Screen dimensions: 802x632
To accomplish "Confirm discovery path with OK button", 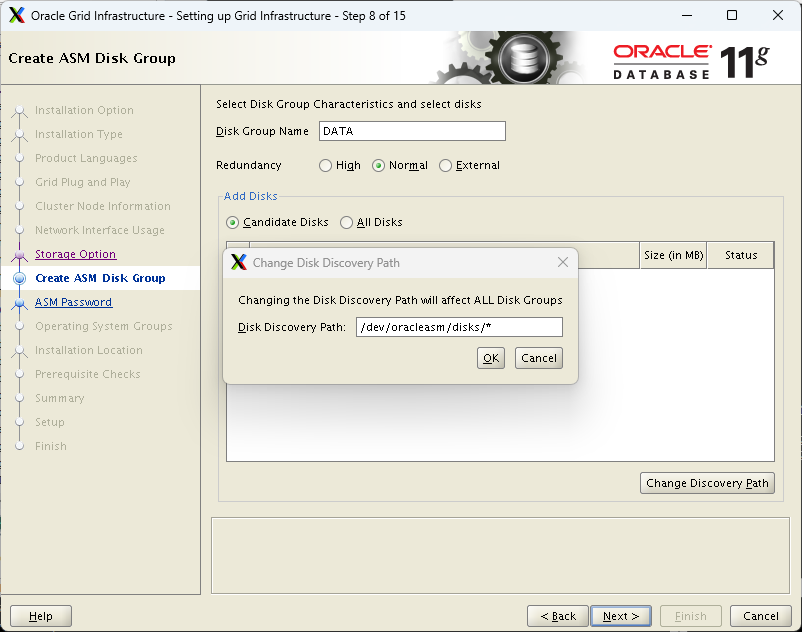I will (x=491, y=358).
